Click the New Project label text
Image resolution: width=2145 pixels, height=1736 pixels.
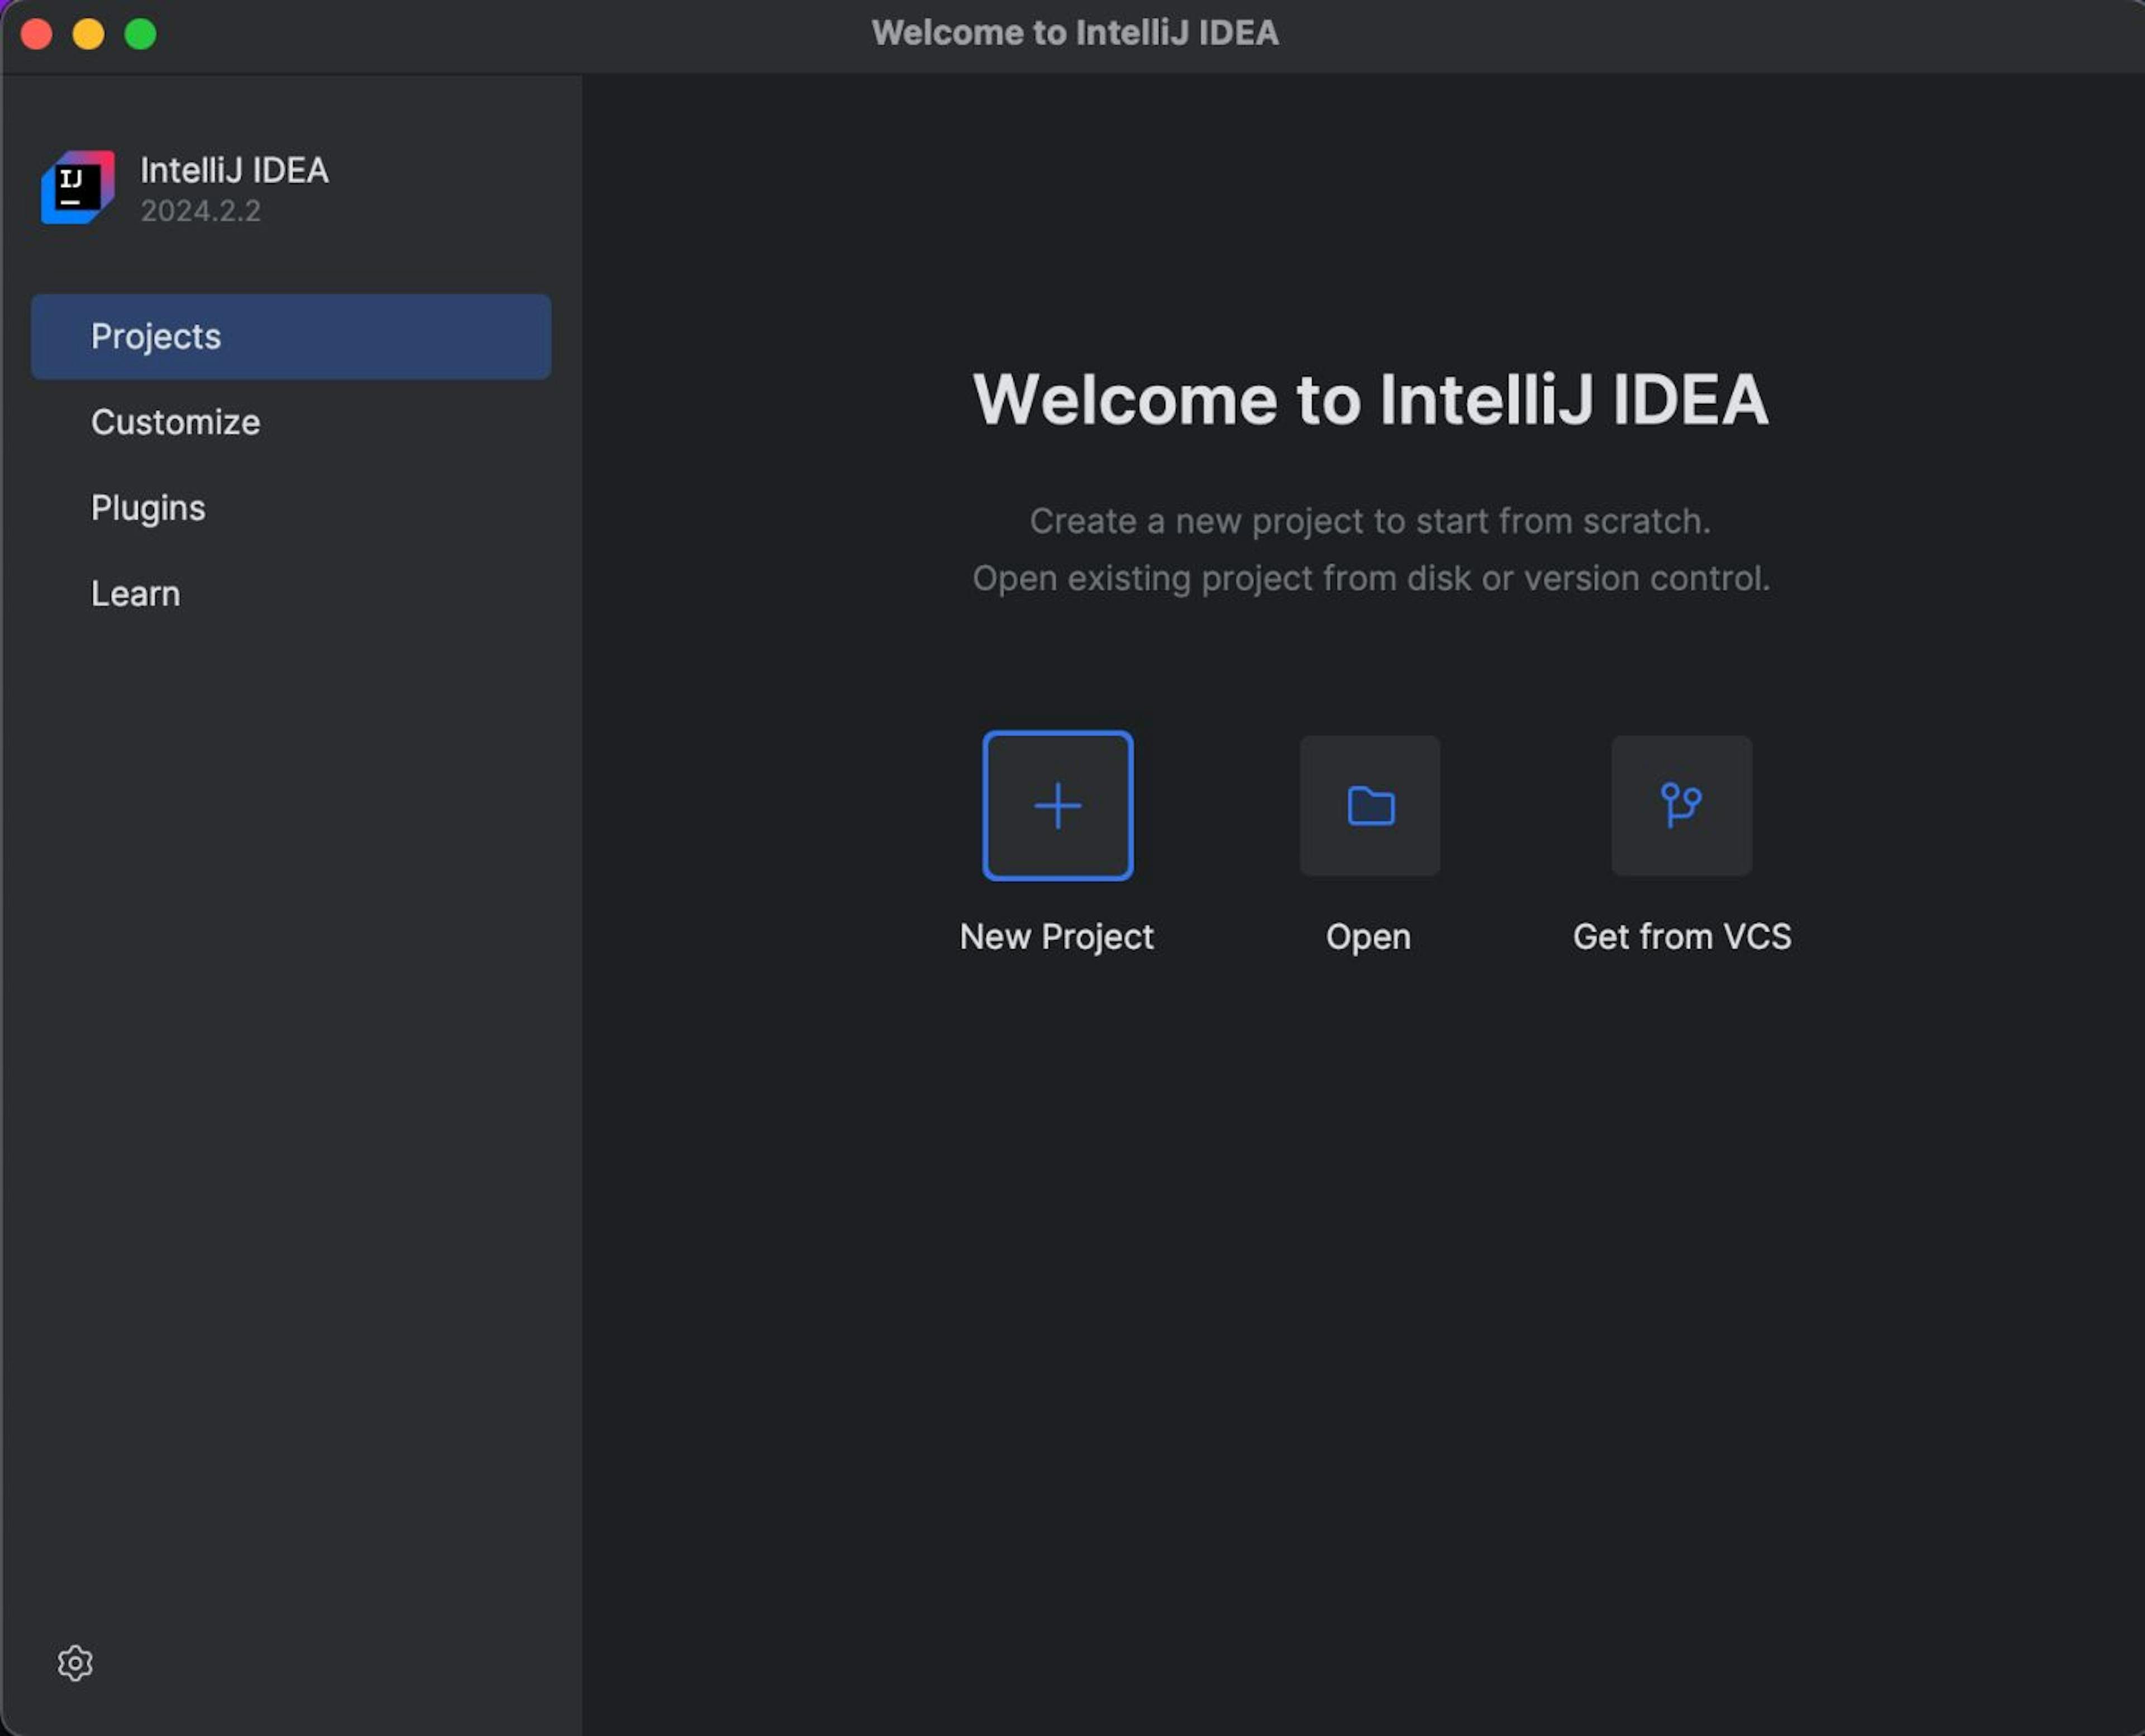(x=1057, y=936)
